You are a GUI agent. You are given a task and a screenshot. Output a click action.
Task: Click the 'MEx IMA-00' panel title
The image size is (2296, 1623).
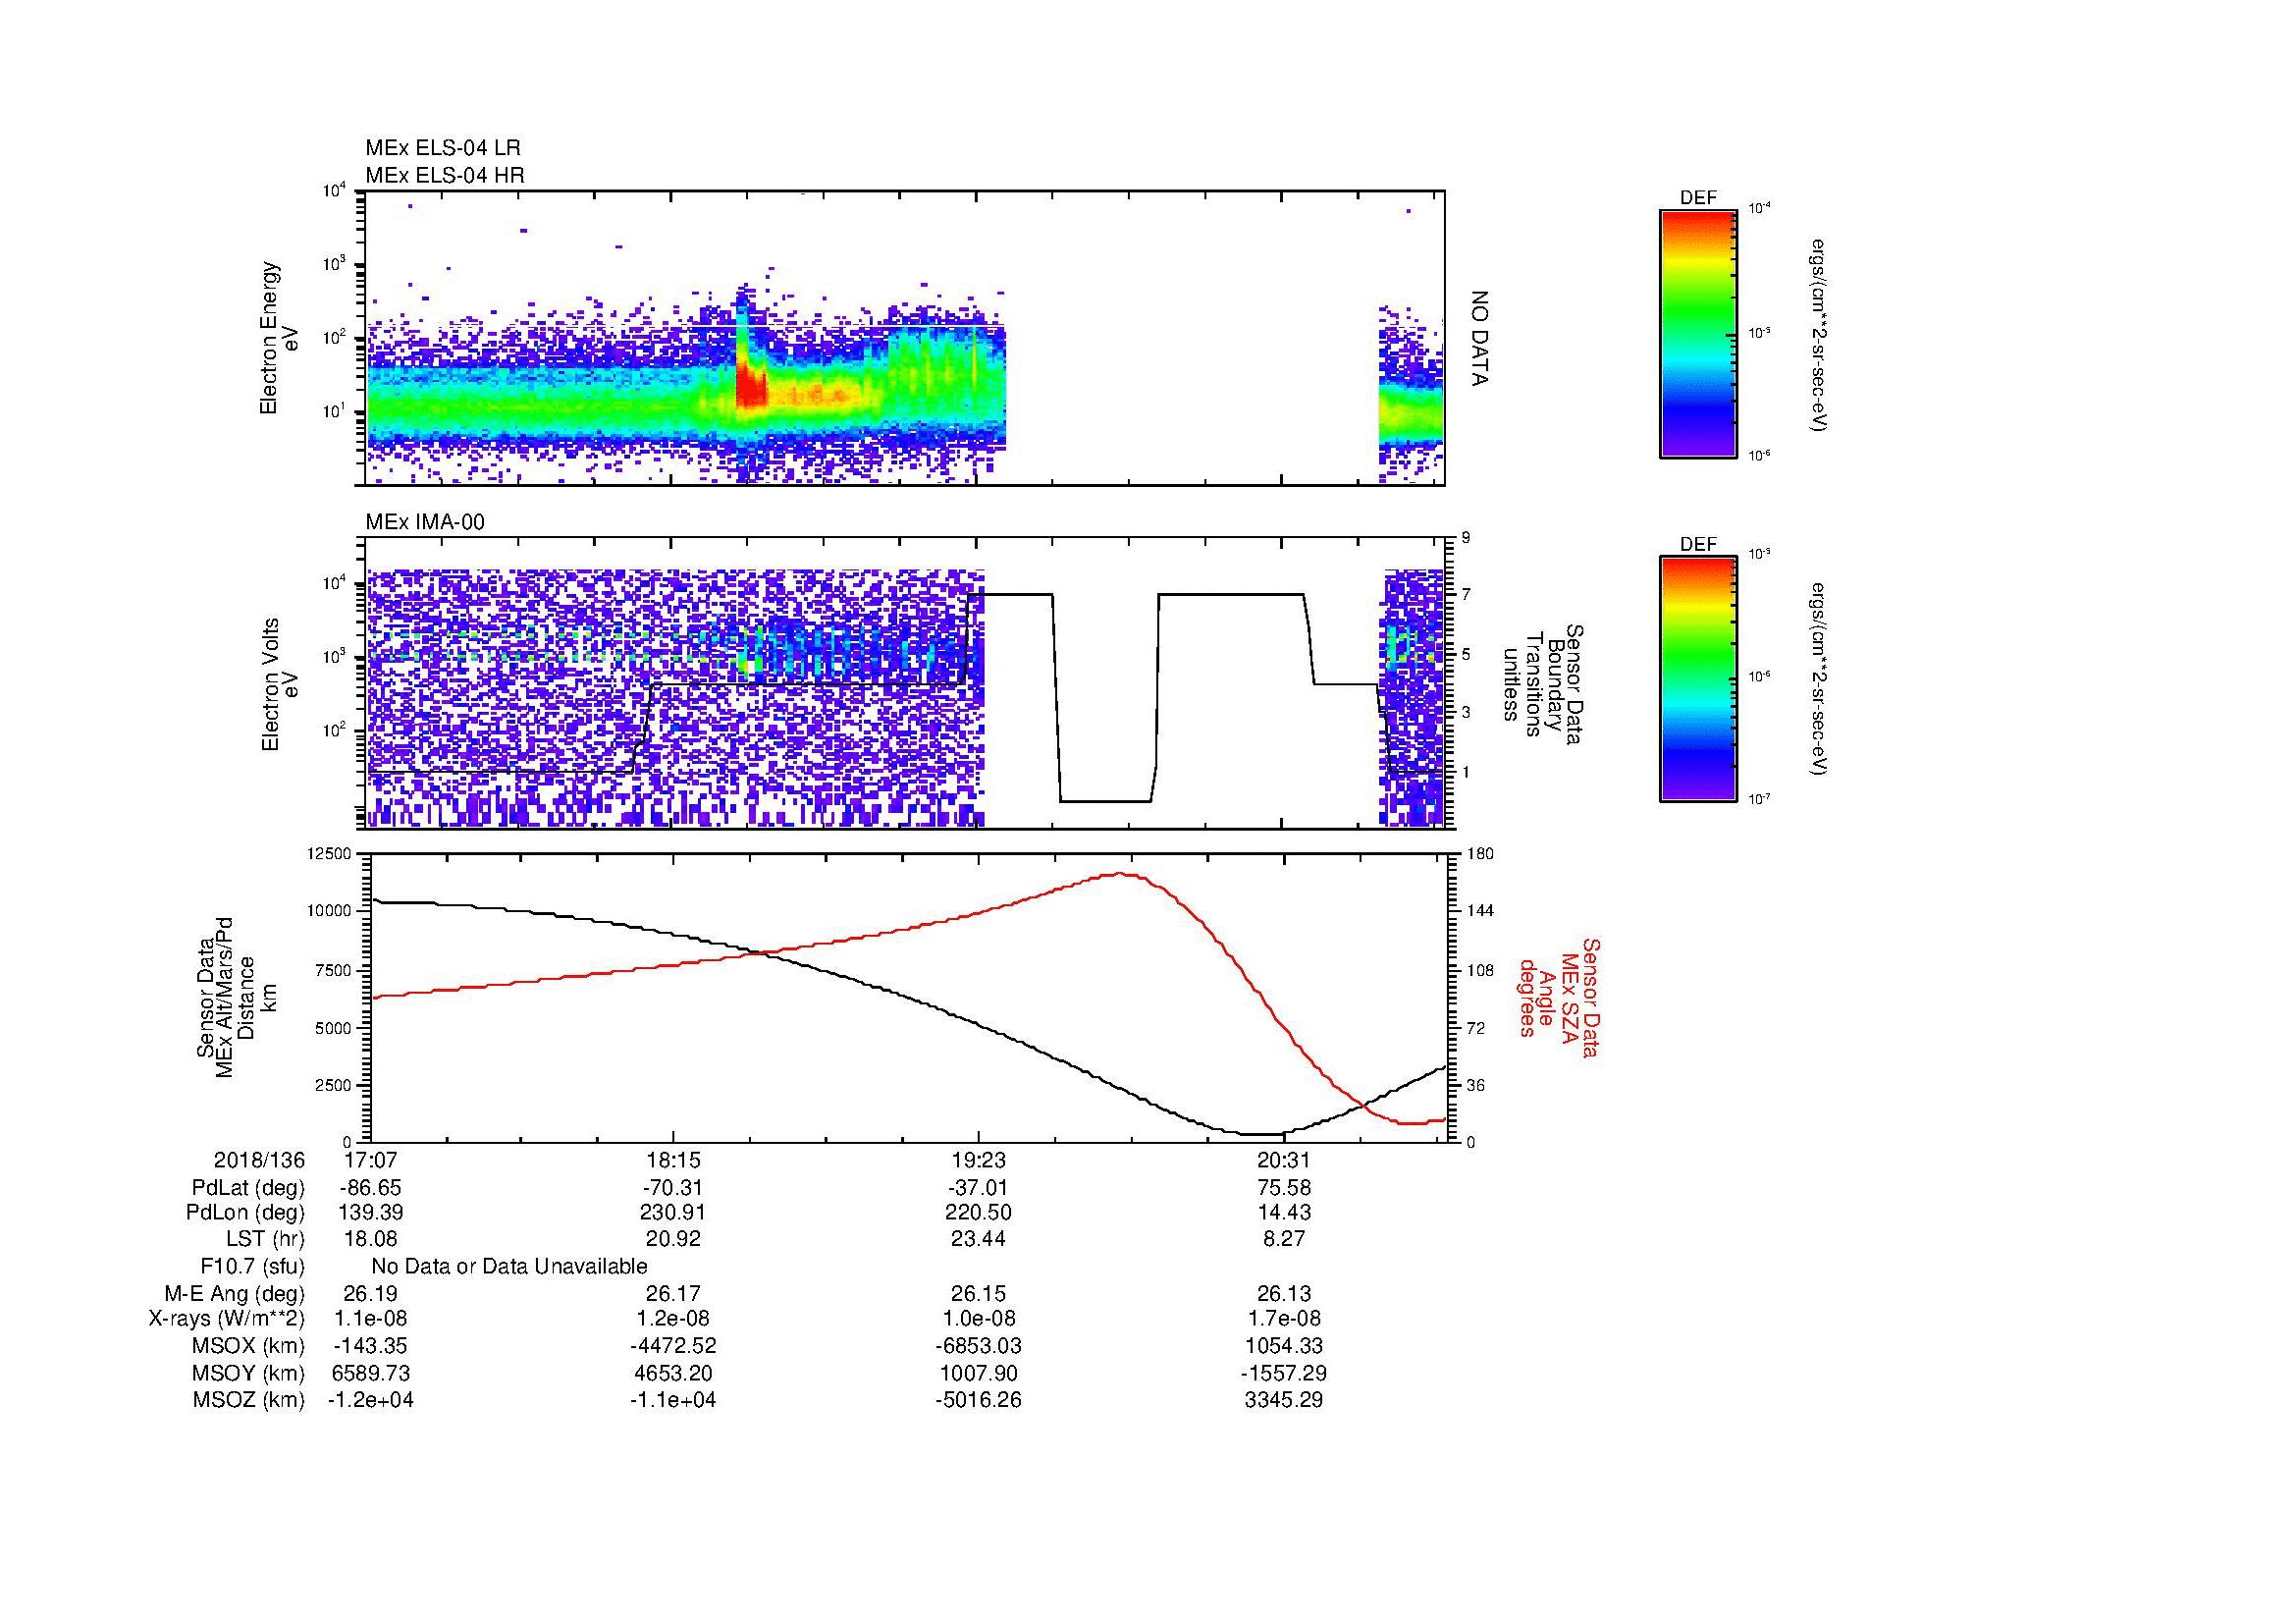point(424,522)
